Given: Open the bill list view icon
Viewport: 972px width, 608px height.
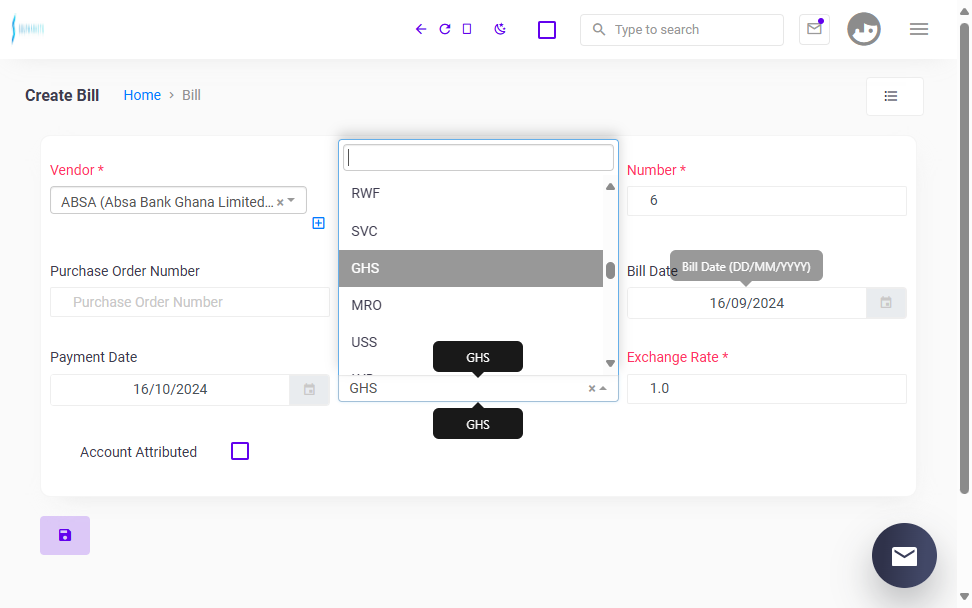Looking at the screenshot, I should pos(894,96).
